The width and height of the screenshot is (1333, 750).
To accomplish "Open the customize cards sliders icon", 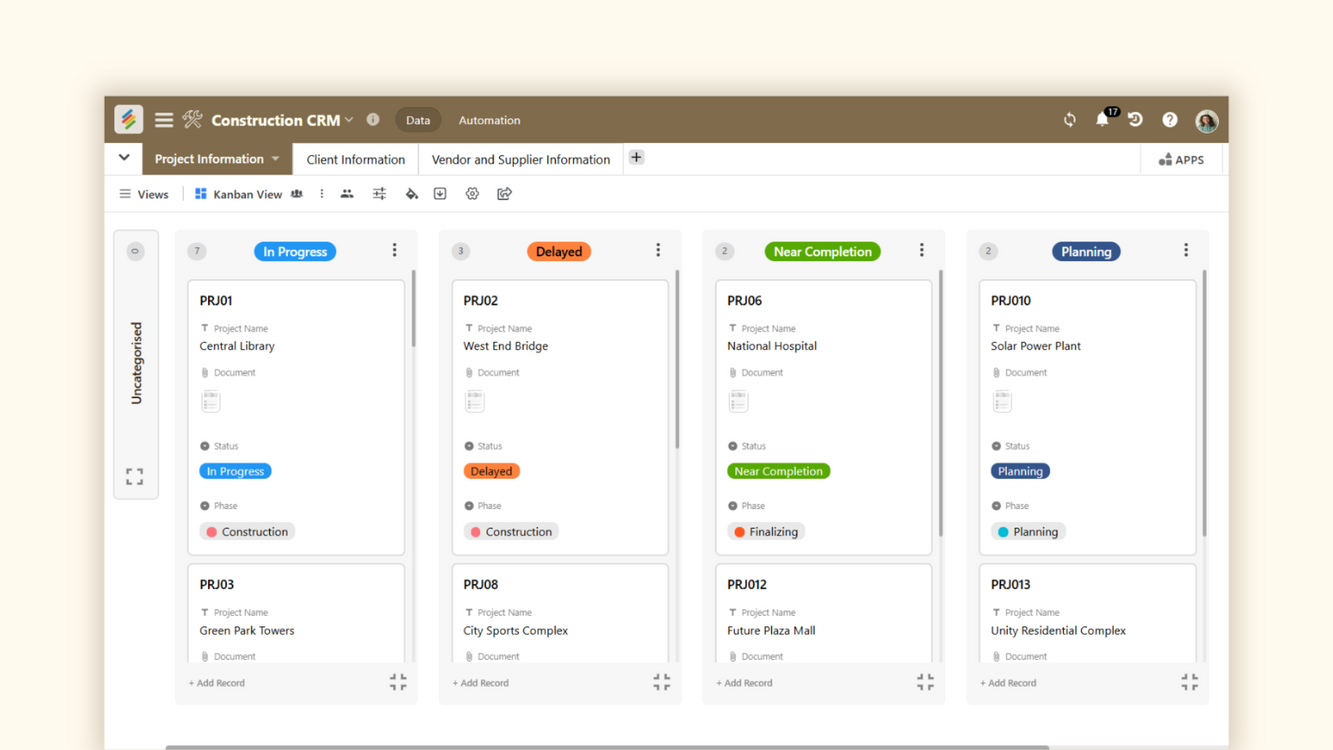I will (379, 194).
